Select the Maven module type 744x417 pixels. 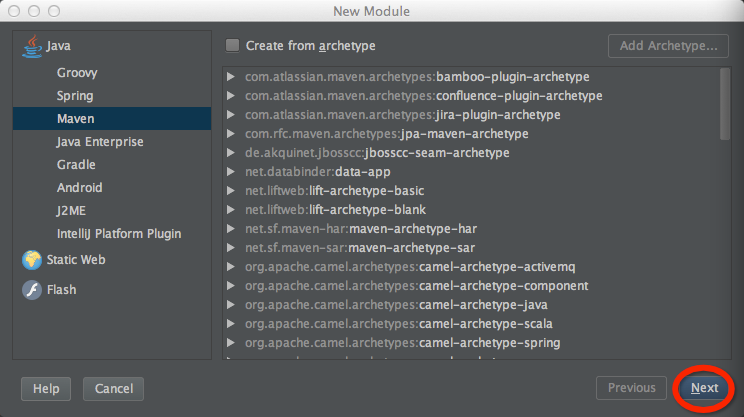[112, 119]
